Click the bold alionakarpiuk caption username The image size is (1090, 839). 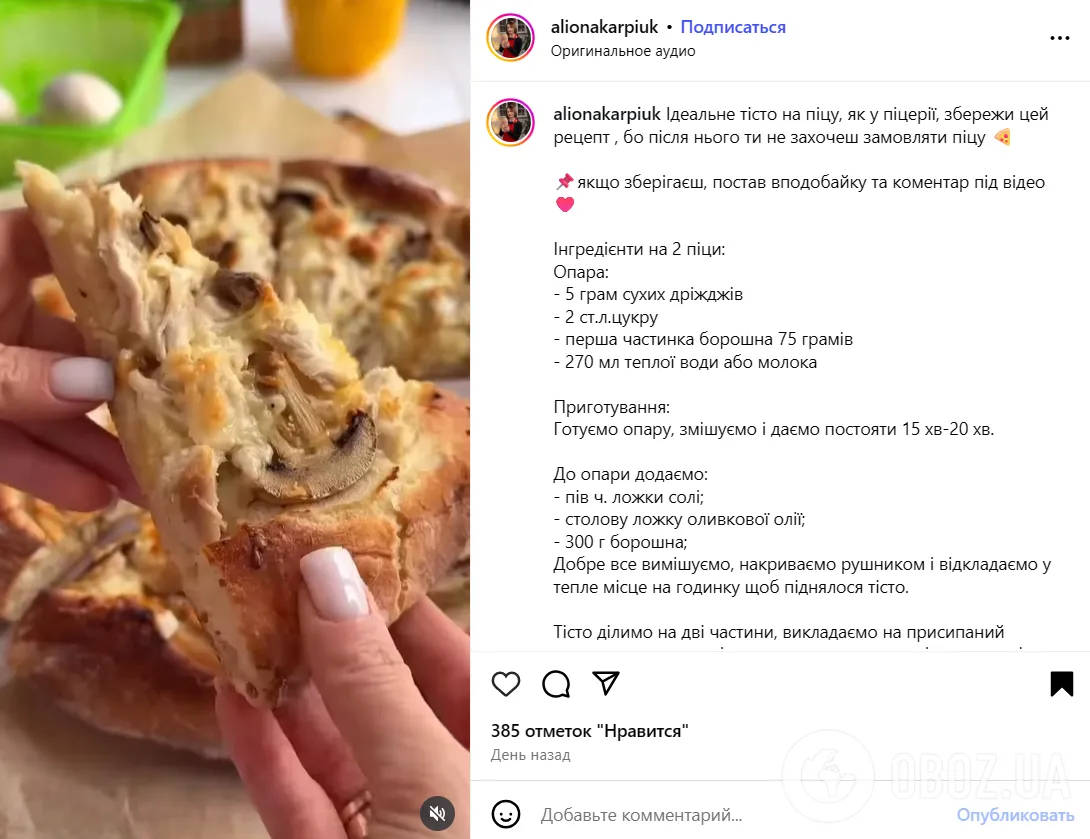(x=607, y=114)
